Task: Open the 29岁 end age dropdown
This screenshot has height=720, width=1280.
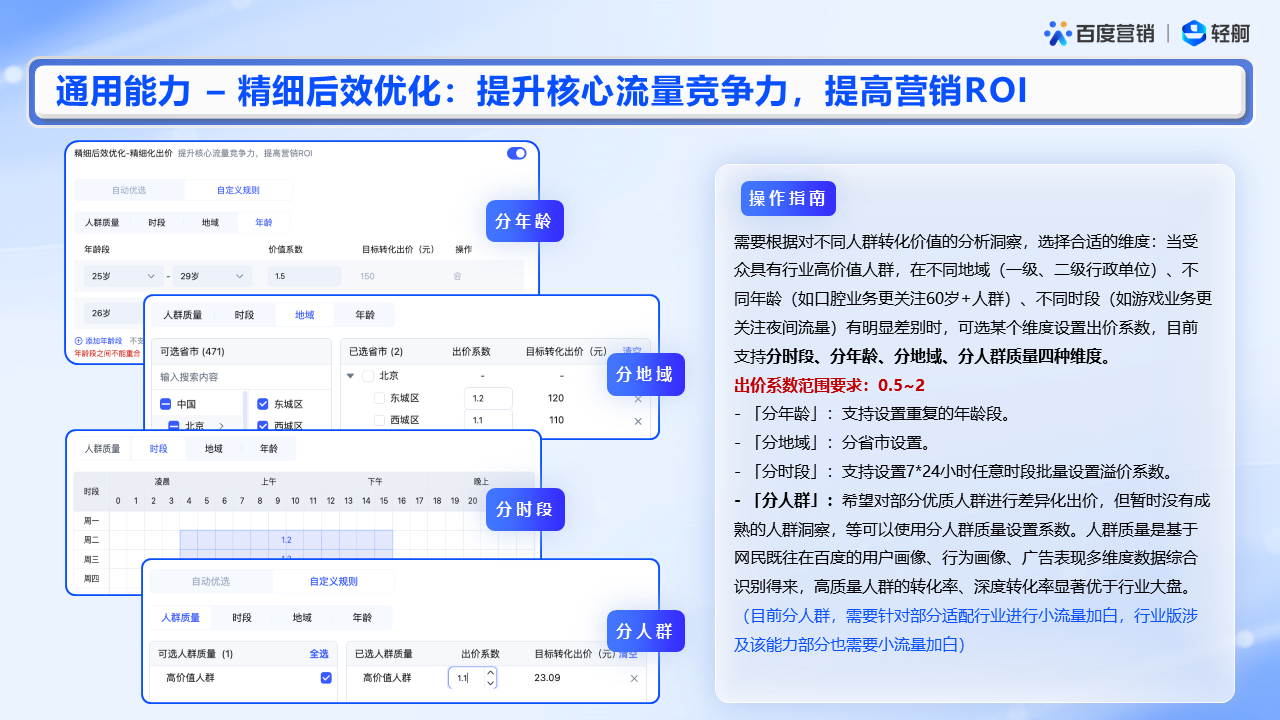Action: (x=213, y=276)
